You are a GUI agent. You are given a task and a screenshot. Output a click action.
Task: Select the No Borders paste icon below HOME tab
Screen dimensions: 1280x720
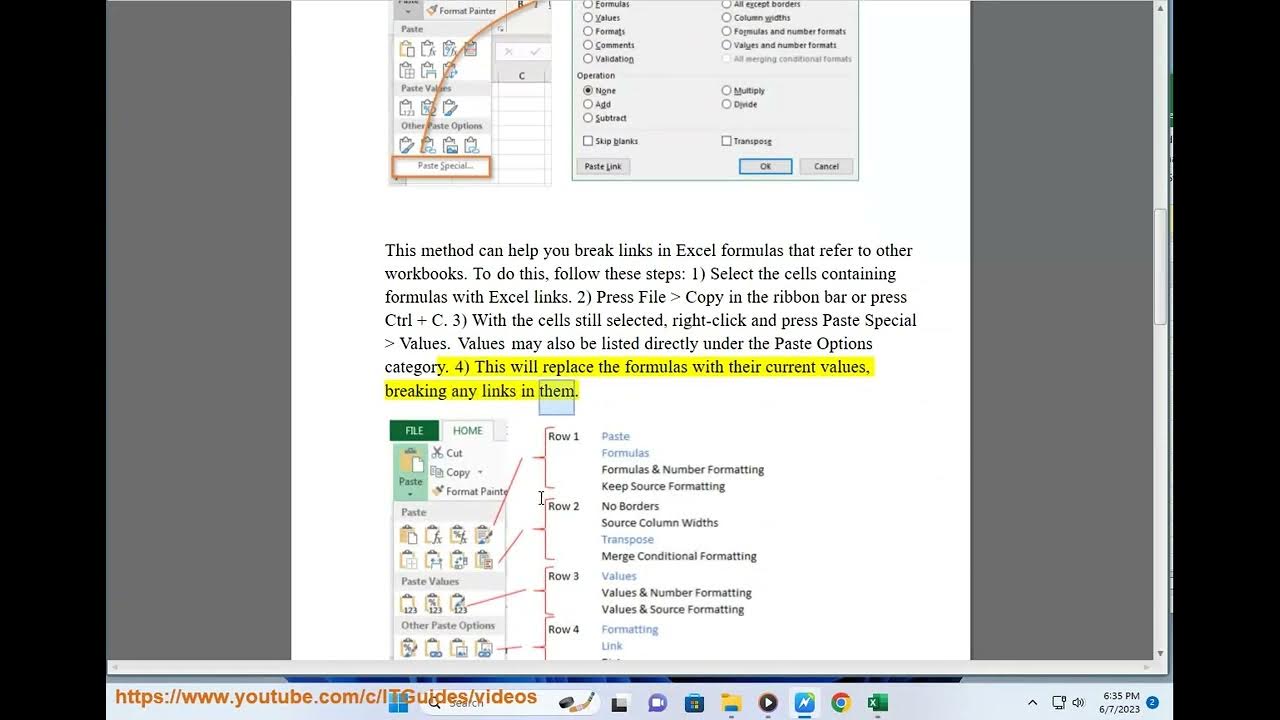point(408,559)
